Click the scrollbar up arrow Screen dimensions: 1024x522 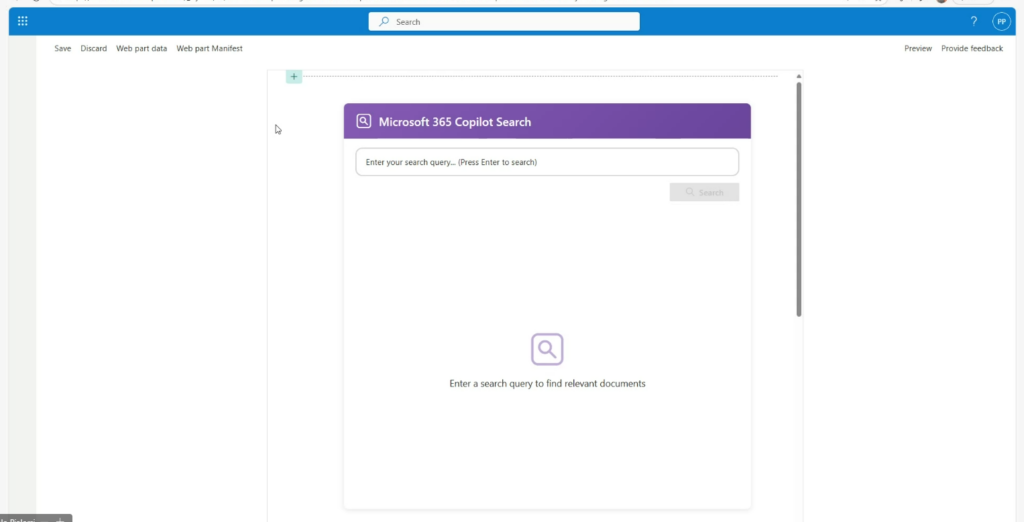coord(799,76)
